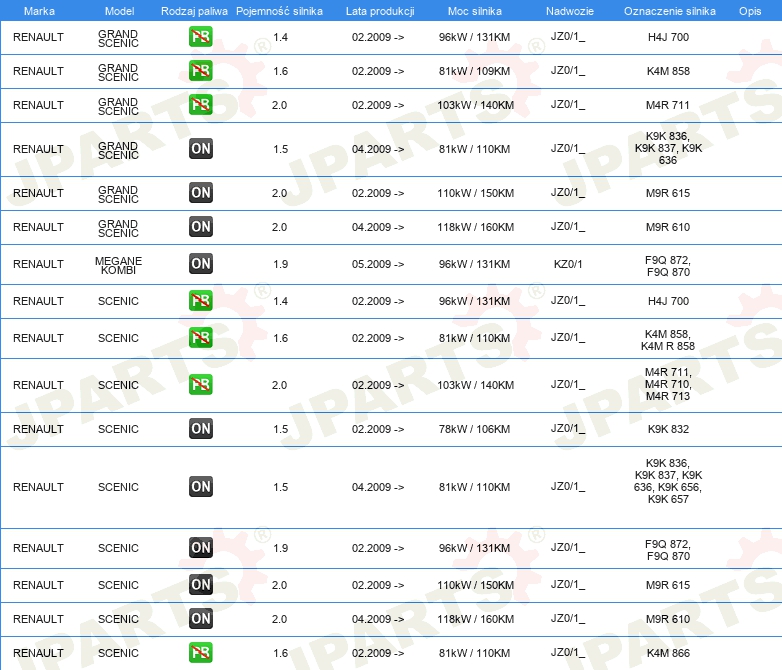Viewport: 782px width, 670px height.
Task: Select the H4J 700 cell in Grand Scenic row
Action: click(668, 37)
